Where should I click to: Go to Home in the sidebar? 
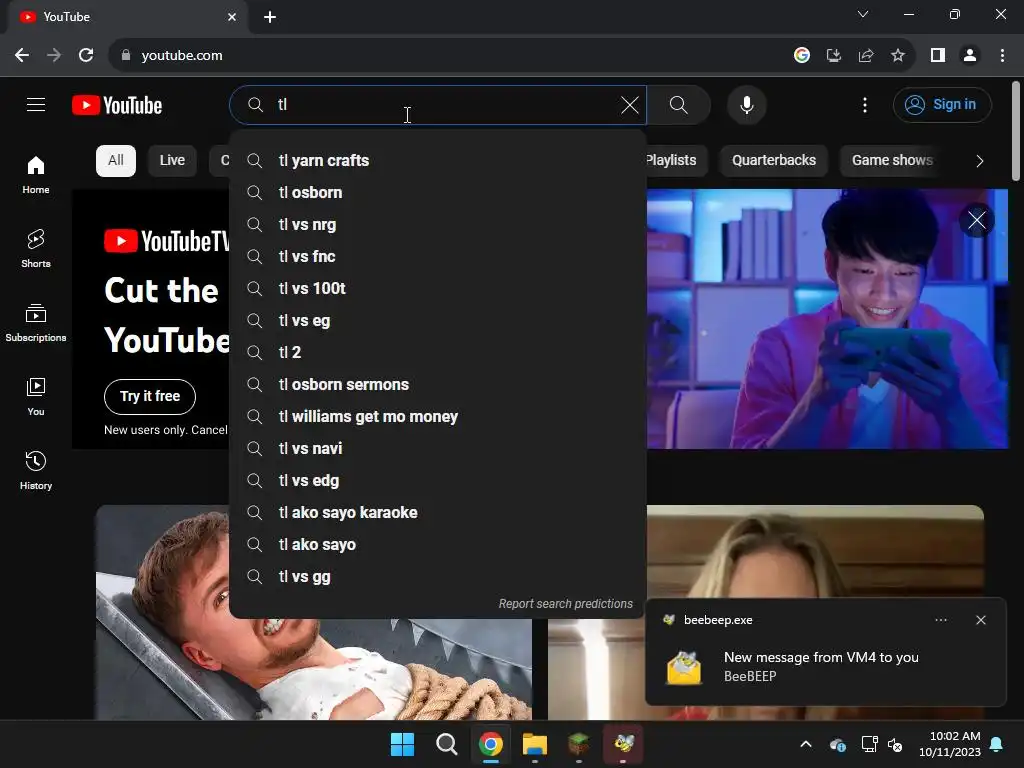(x=36, y=175)
